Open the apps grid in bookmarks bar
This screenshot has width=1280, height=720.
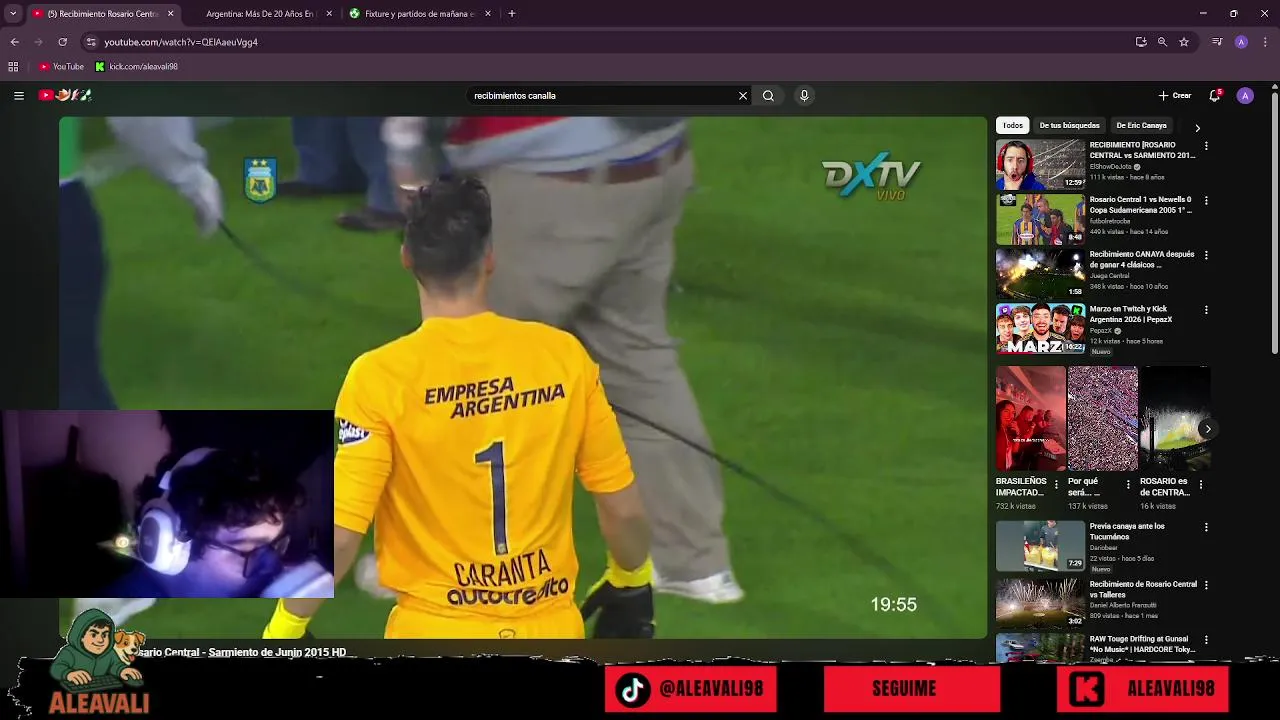coord(13,67)
